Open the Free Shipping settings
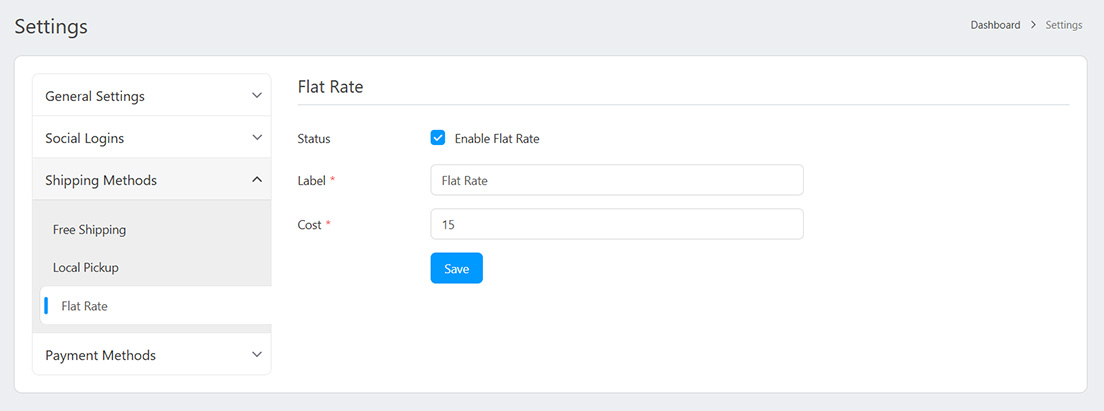Screen dimensions: 1104x411 click(90, 230)
